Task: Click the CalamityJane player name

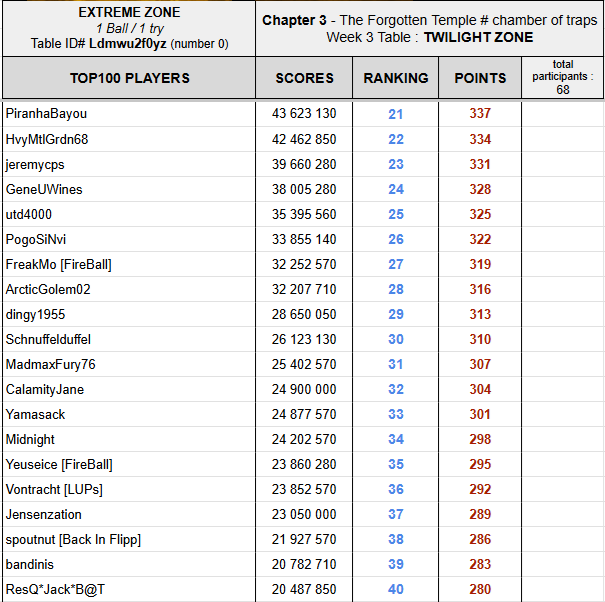Action: pos(45,389)
